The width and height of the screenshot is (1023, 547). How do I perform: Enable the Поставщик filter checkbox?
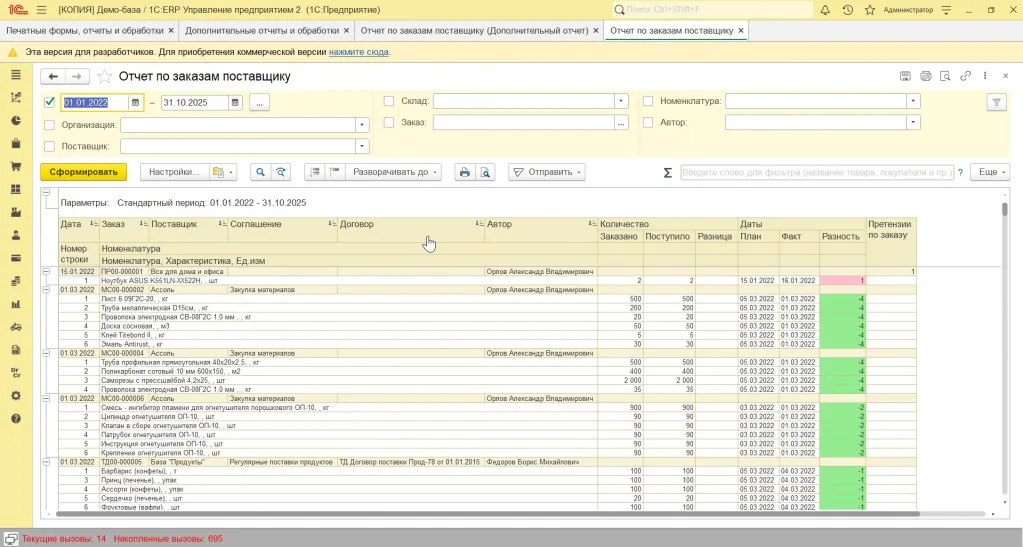[50, 146]
